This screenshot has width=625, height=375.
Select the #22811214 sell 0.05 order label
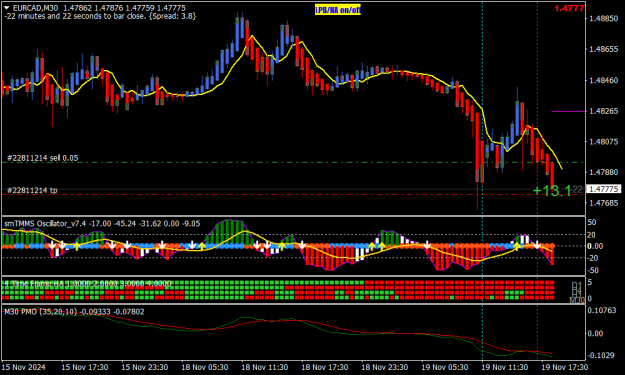point(43,158)
